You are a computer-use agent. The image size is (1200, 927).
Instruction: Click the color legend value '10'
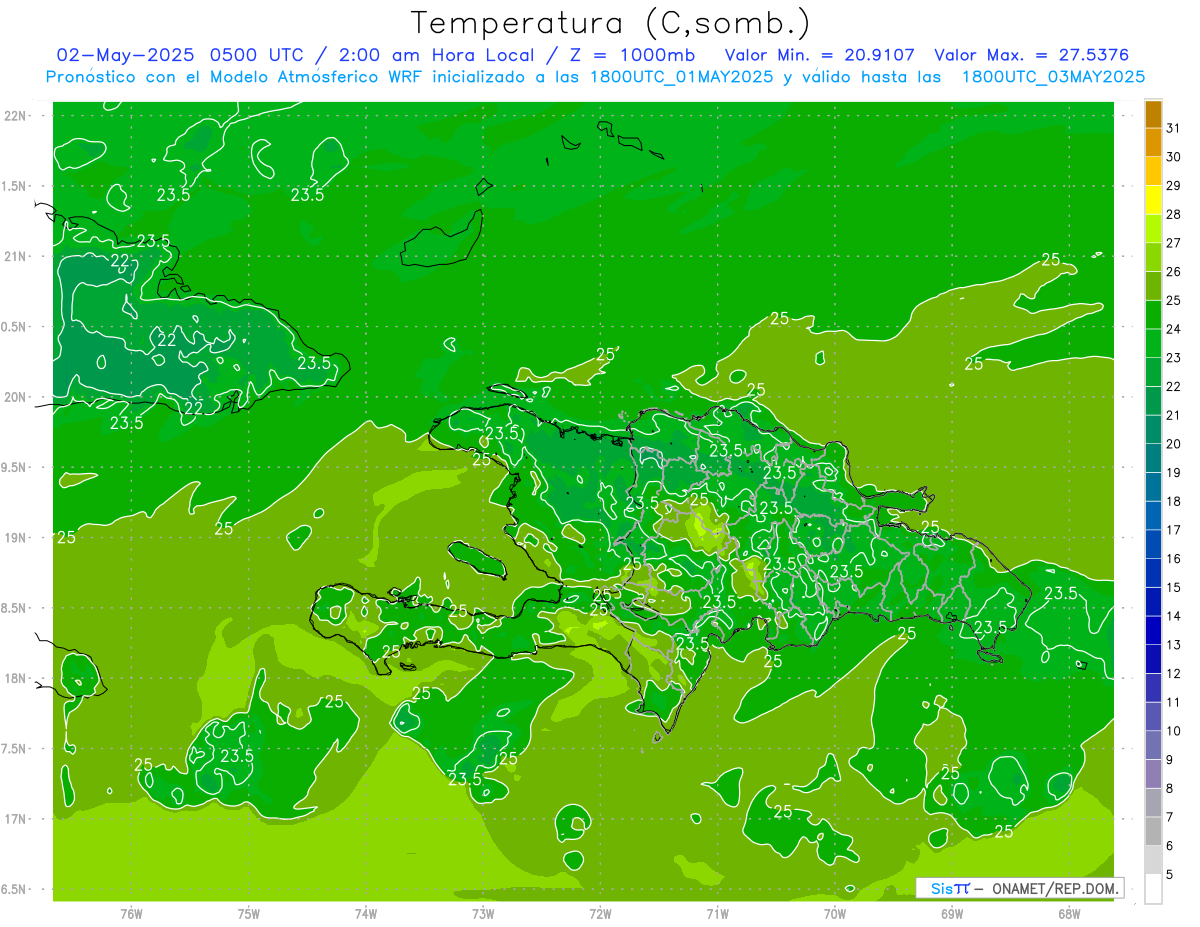(x=1174, y=731)
